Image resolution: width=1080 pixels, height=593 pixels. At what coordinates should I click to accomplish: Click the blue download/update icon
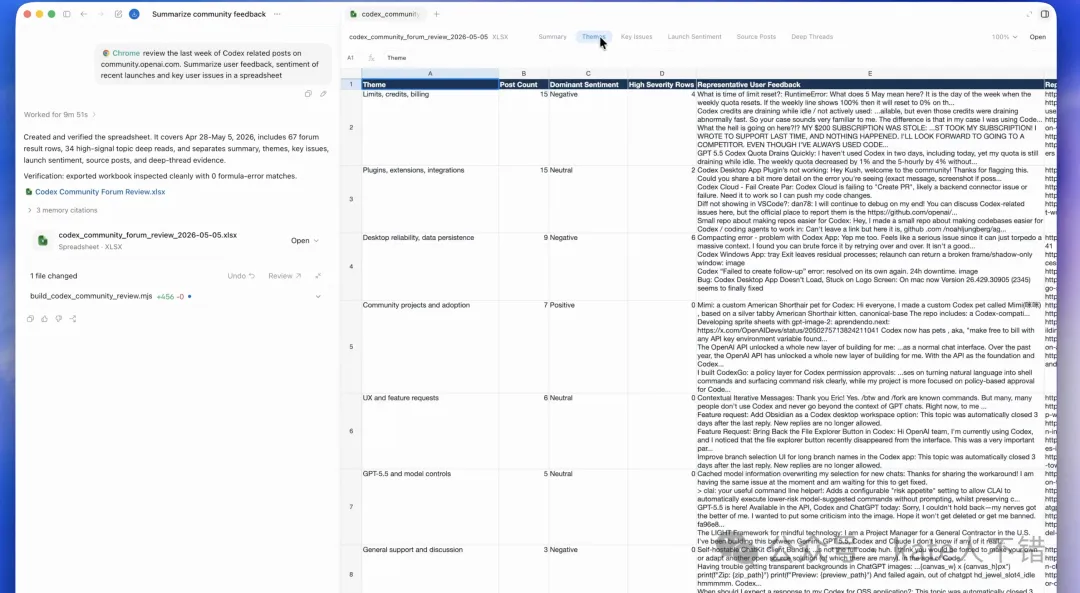click(x=134, y=14)
